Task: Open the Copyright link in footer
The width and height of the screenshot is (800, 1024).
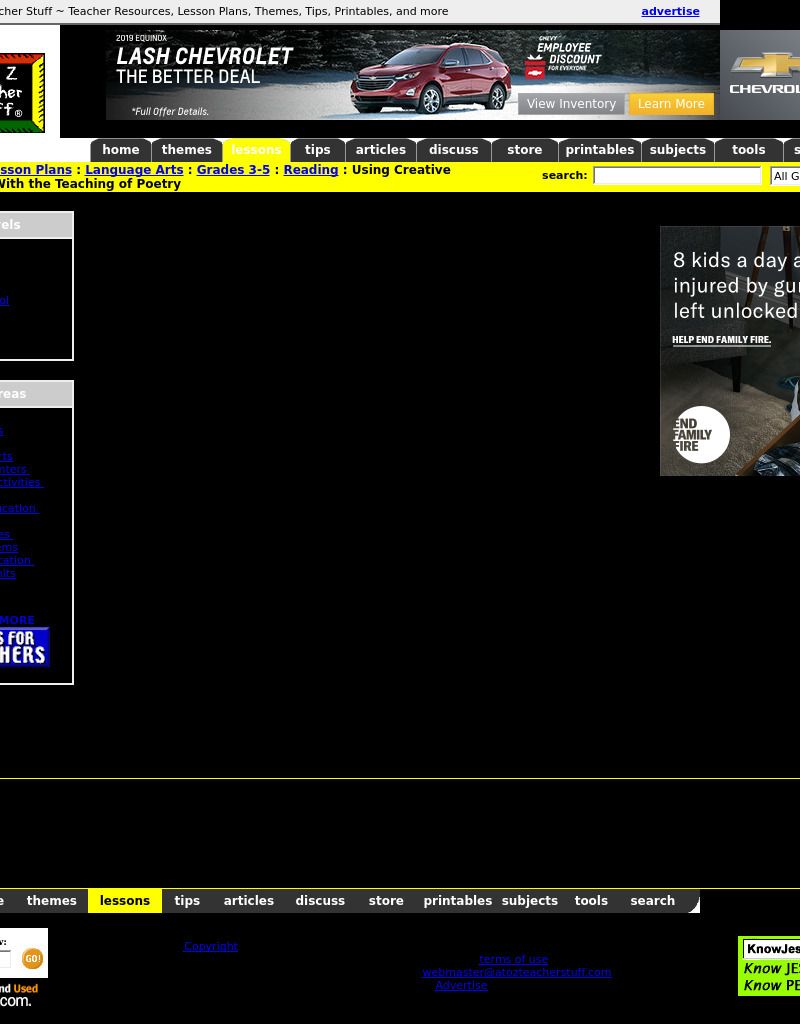Action: click(211, 946)
